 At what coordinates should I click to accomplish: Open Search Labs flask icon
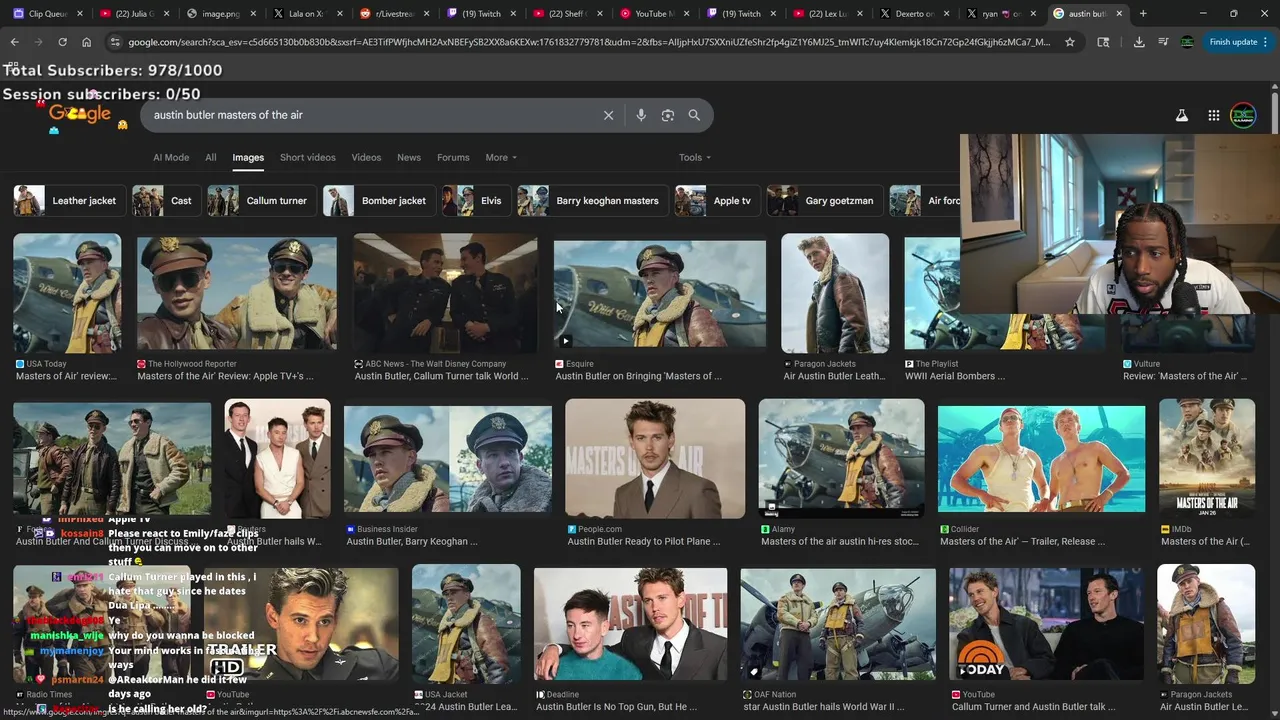[x=1182, y=115]
